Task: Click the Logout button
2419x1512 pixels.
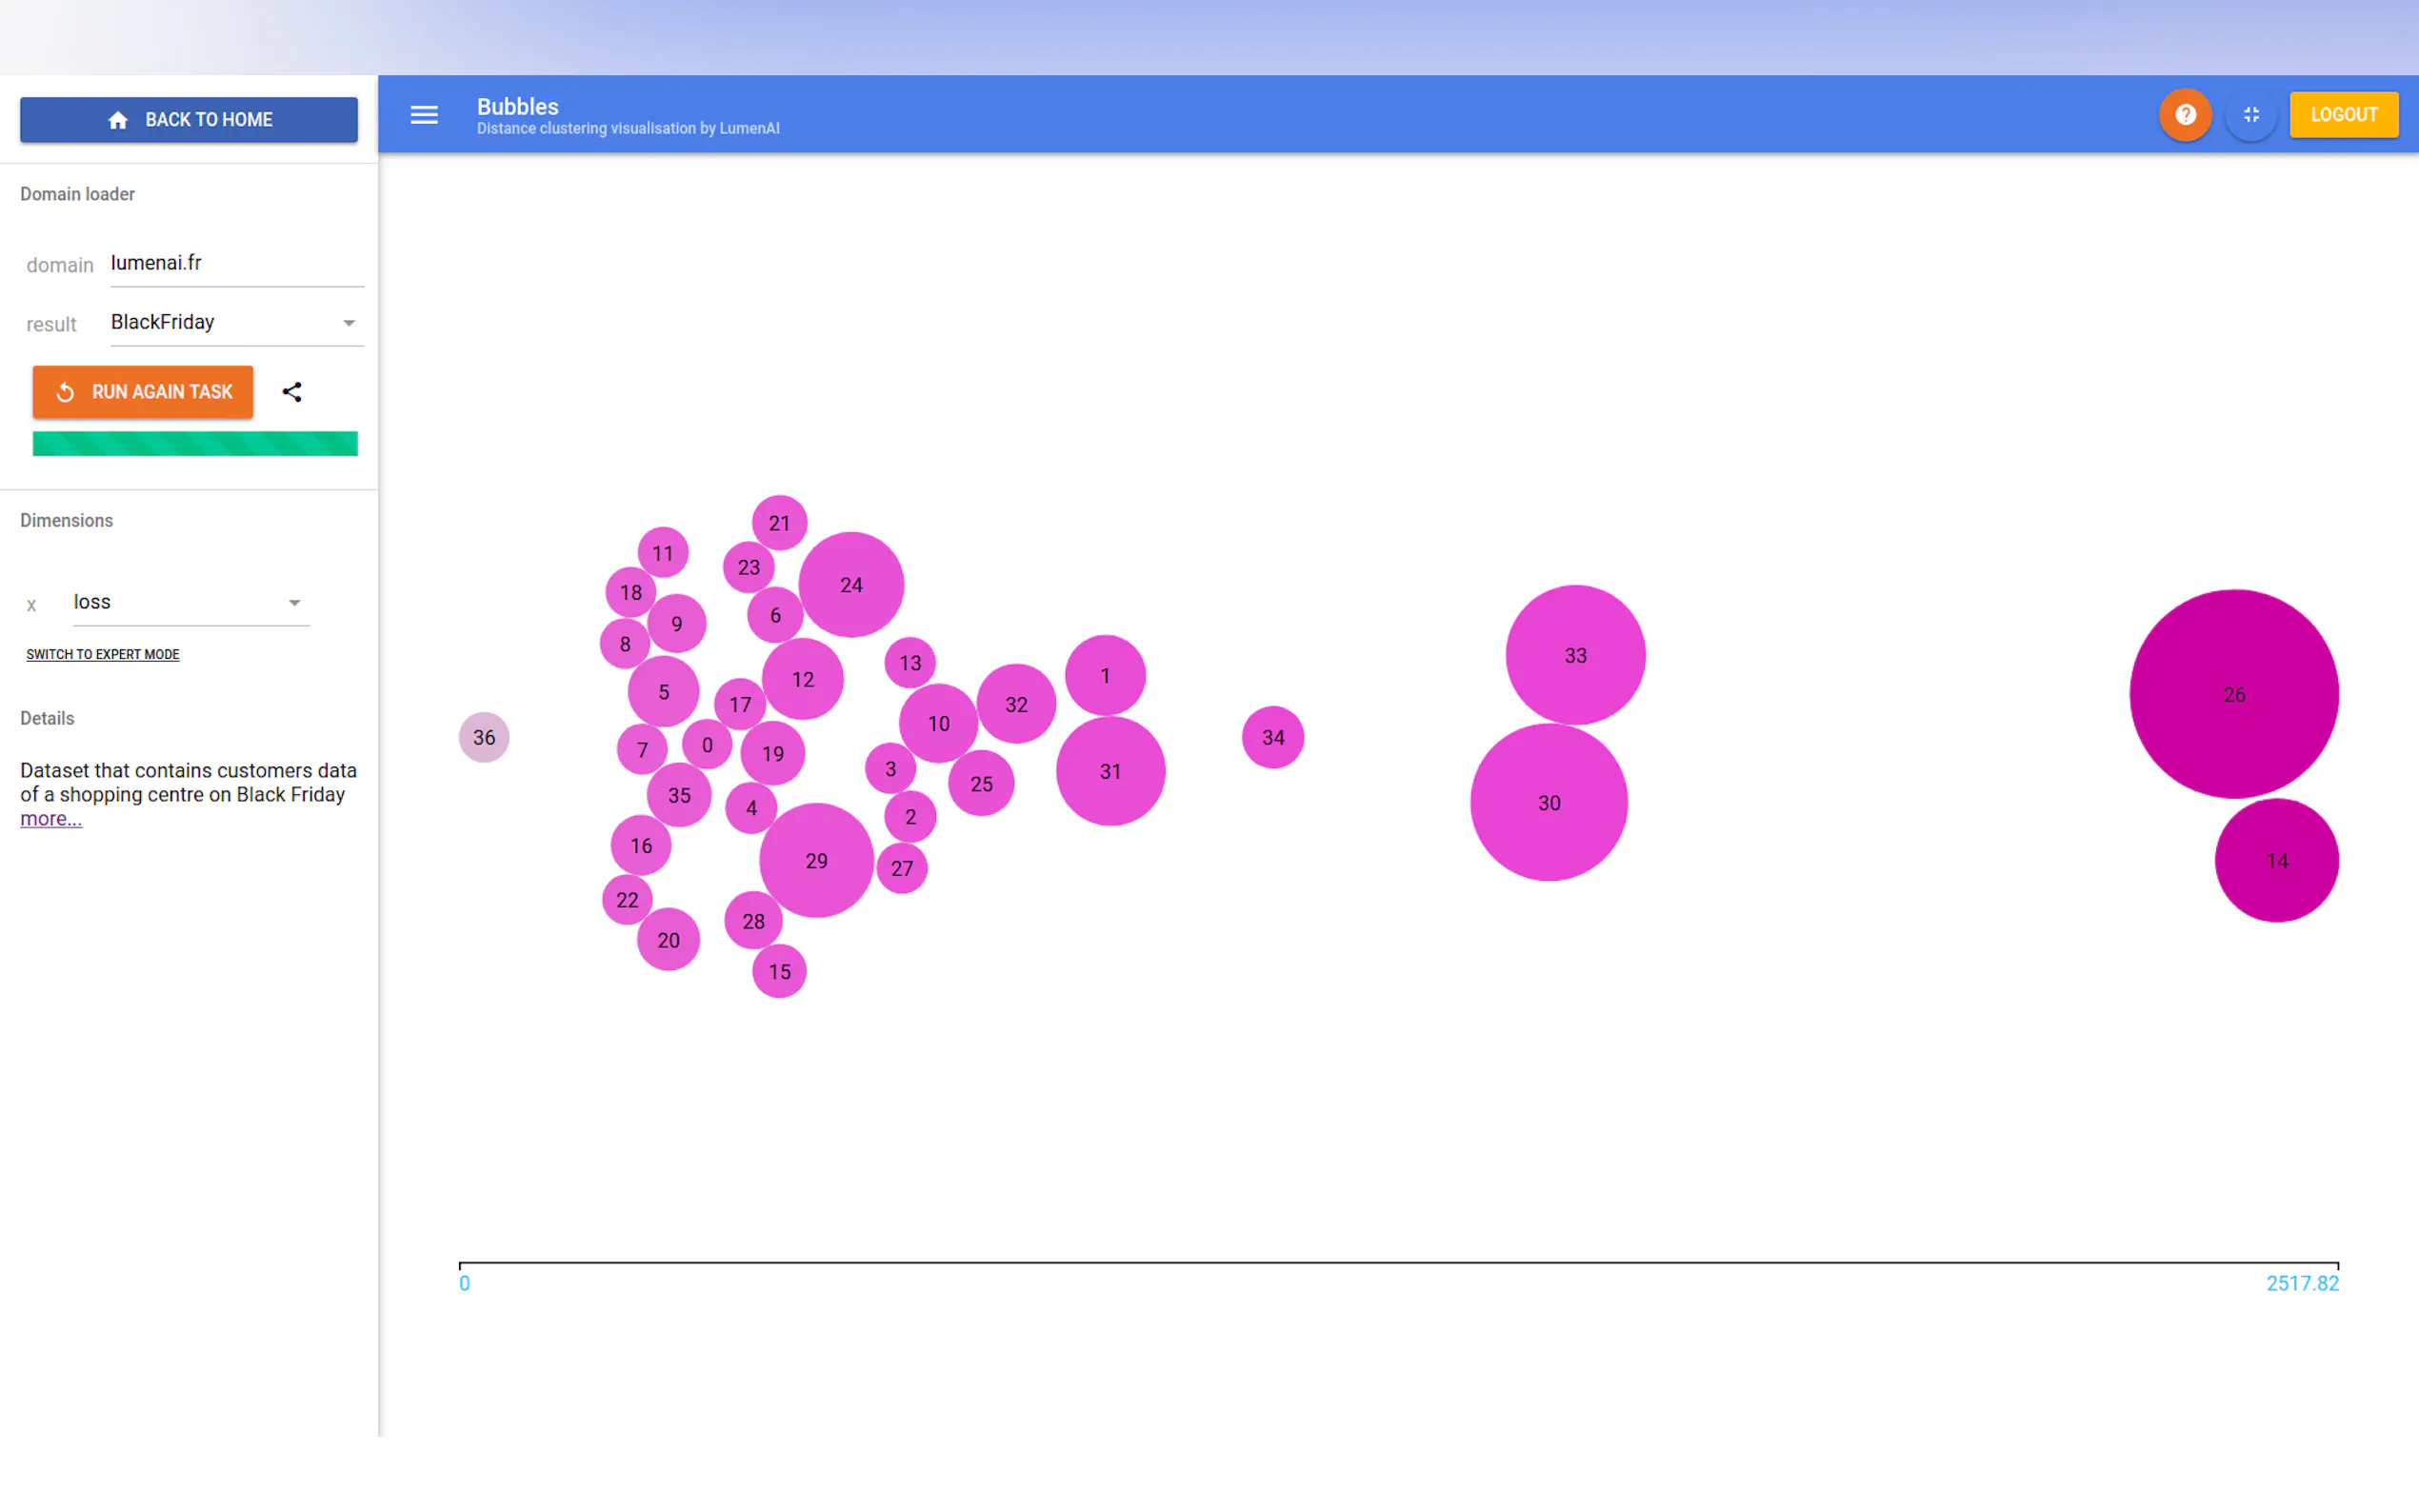Action: pyautogui.click(x=2343, y=115)
